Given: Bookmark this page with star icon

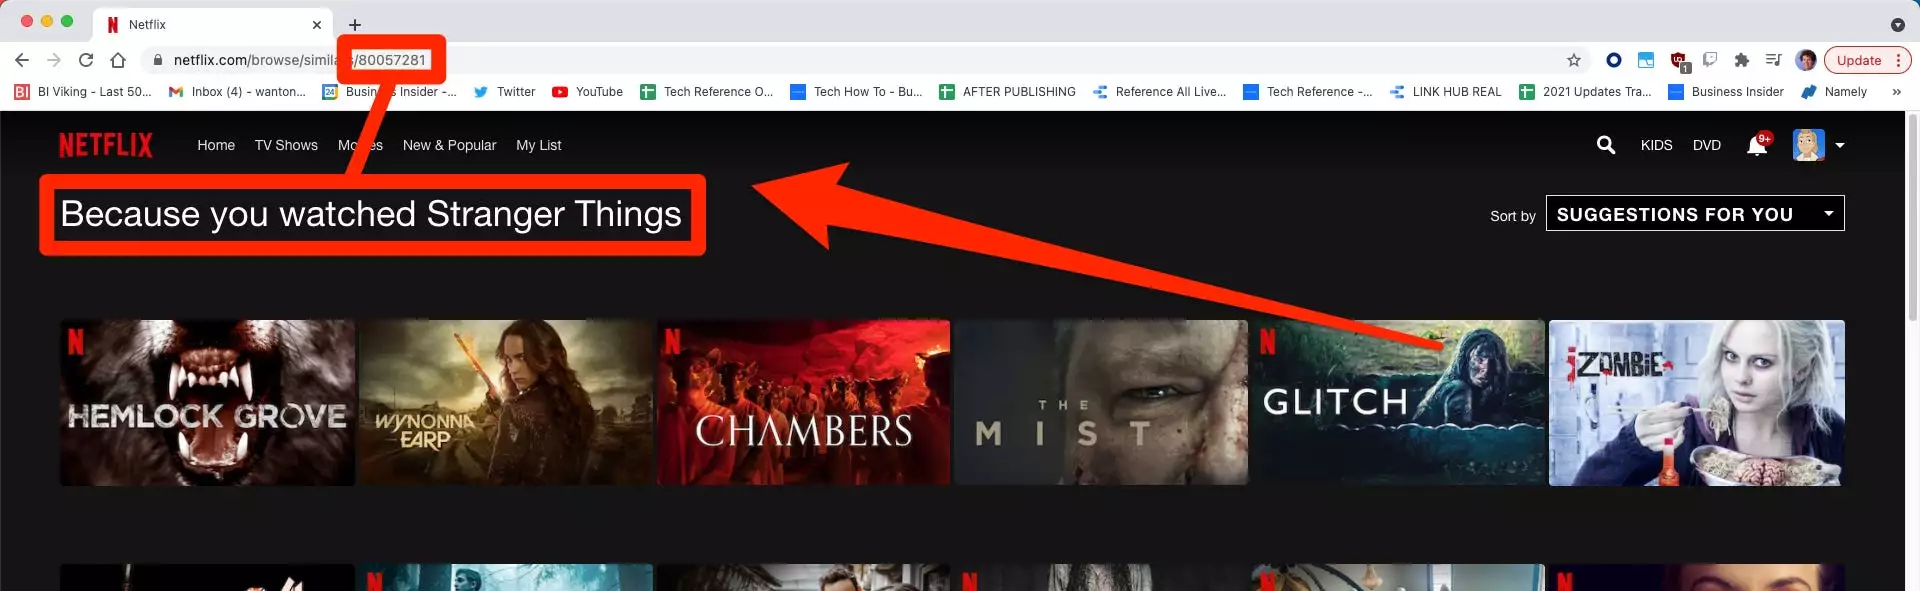Looking at the screenshot, I should click(1574, 60).
